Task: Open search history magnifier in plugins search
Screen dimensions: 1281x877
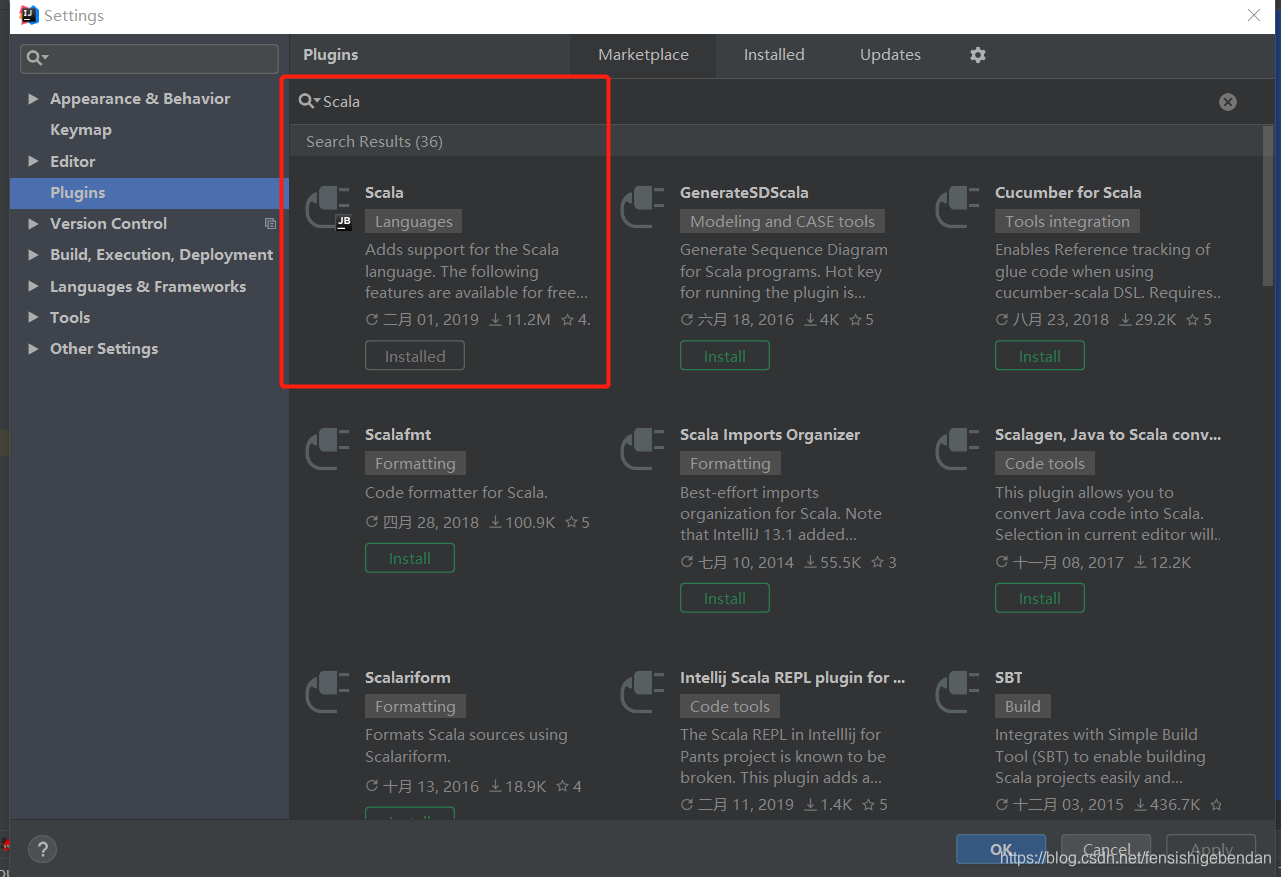Action: pos(310,102)
